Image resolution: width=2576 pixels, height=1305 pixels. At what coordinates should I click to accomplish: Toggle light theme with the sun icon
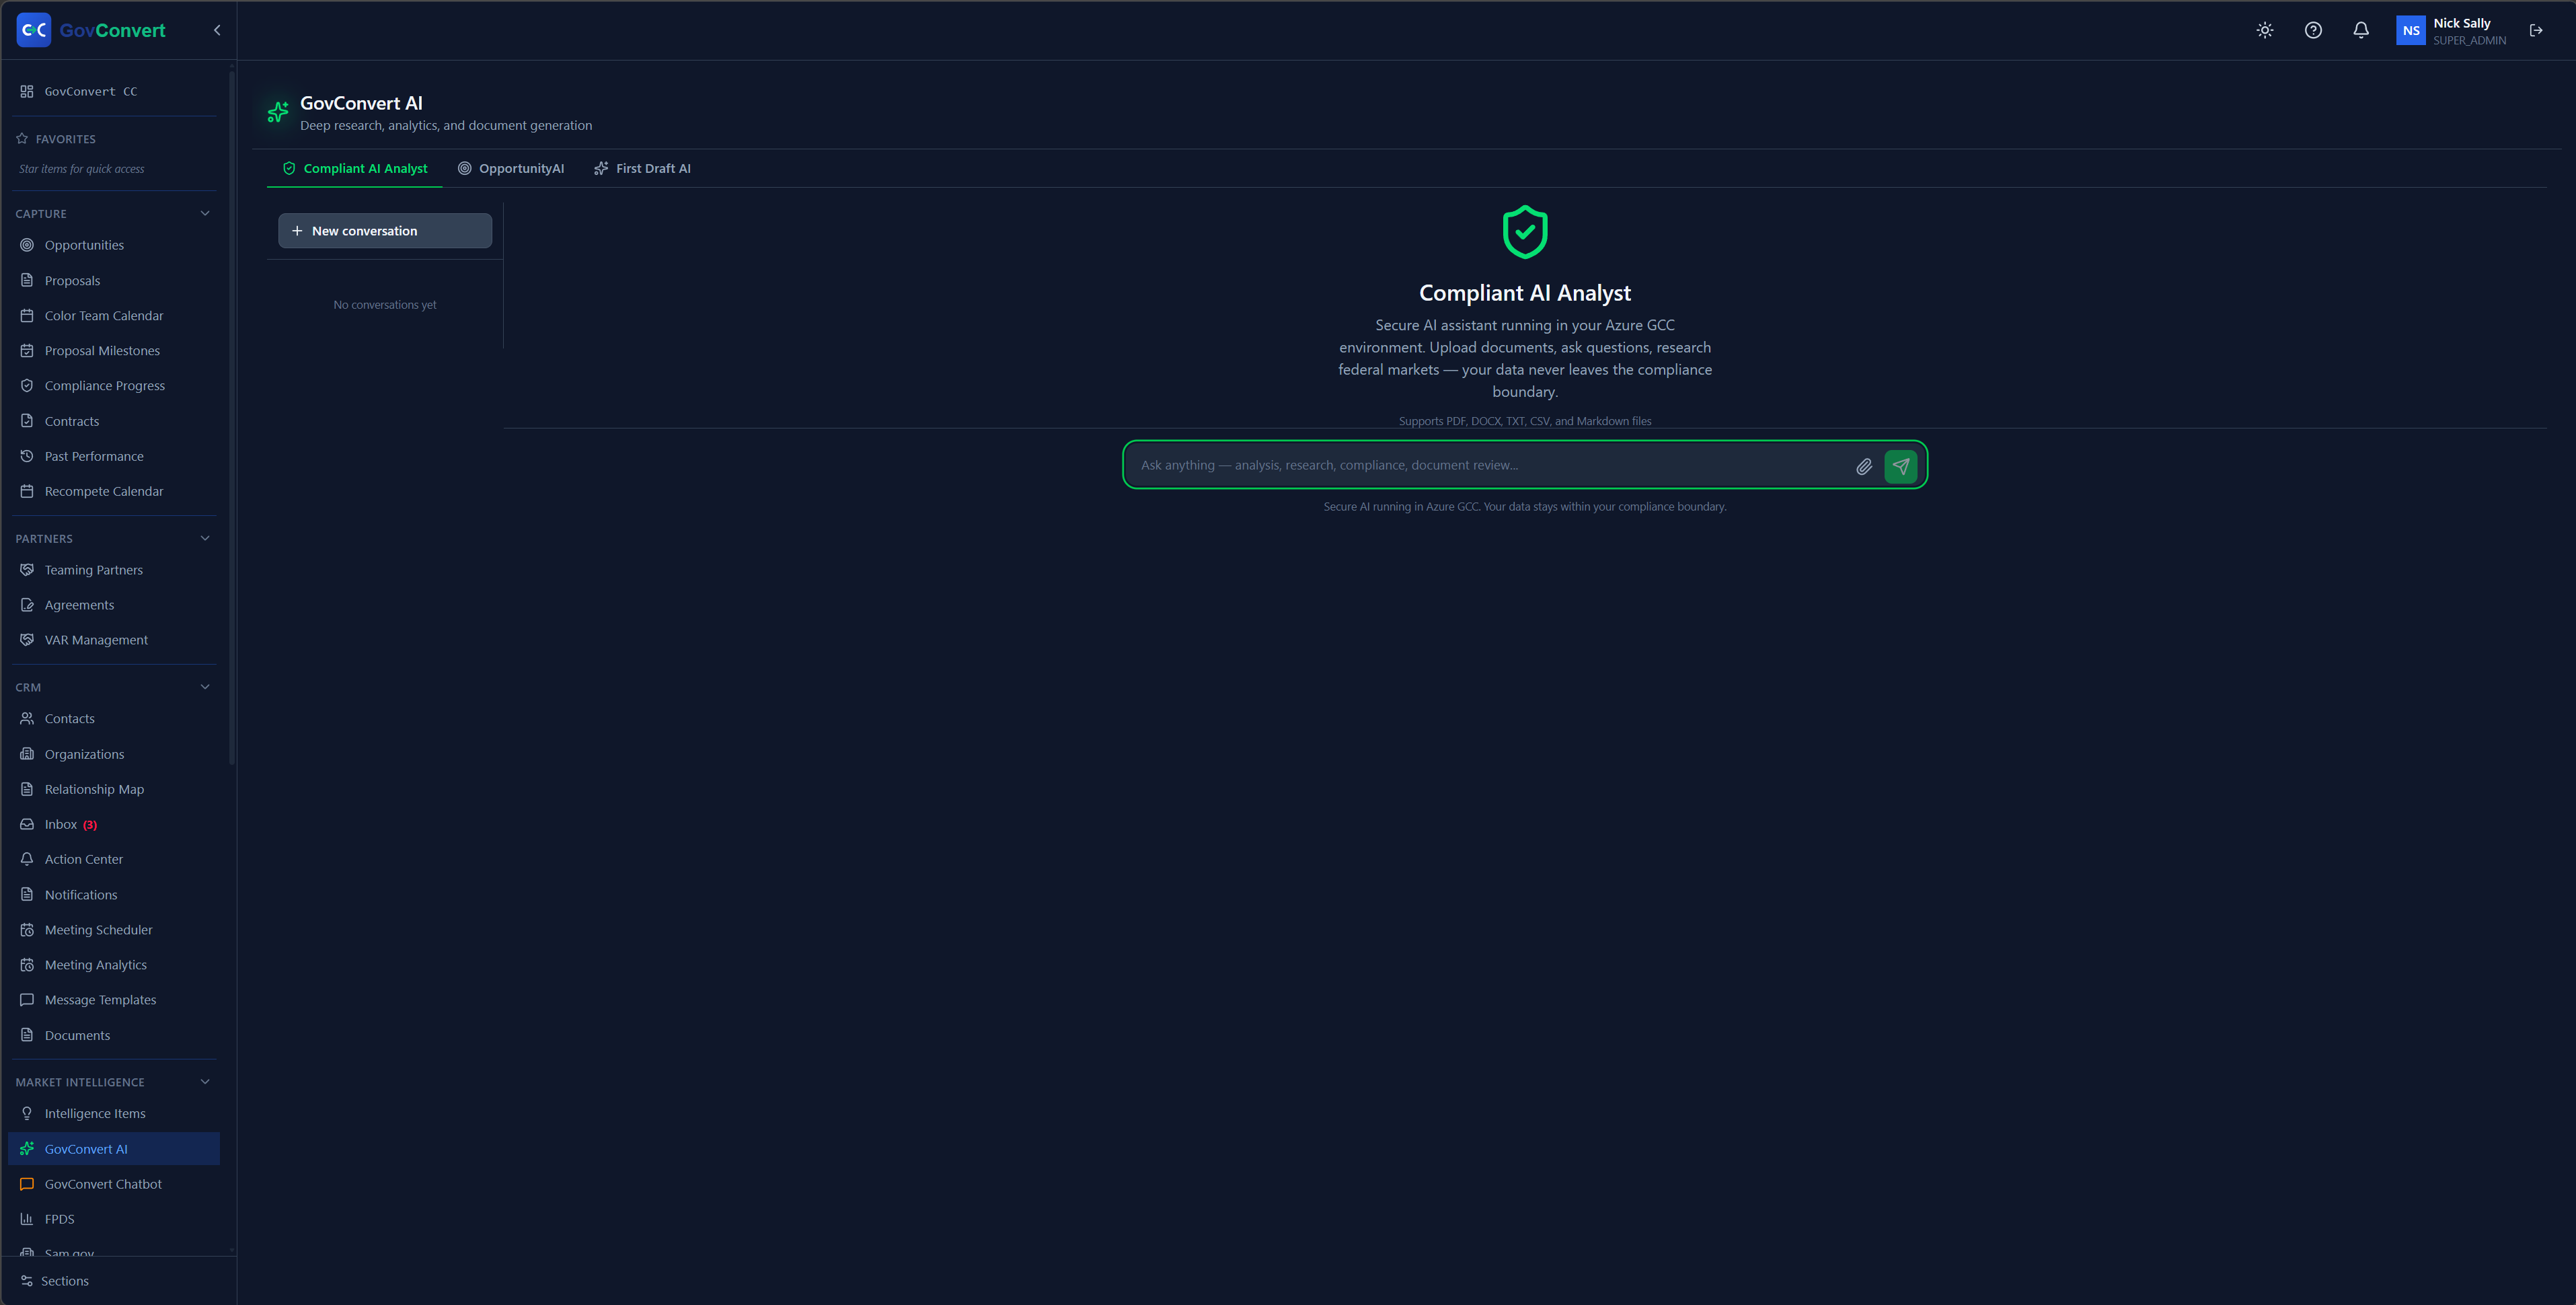tap(2265, 30)
